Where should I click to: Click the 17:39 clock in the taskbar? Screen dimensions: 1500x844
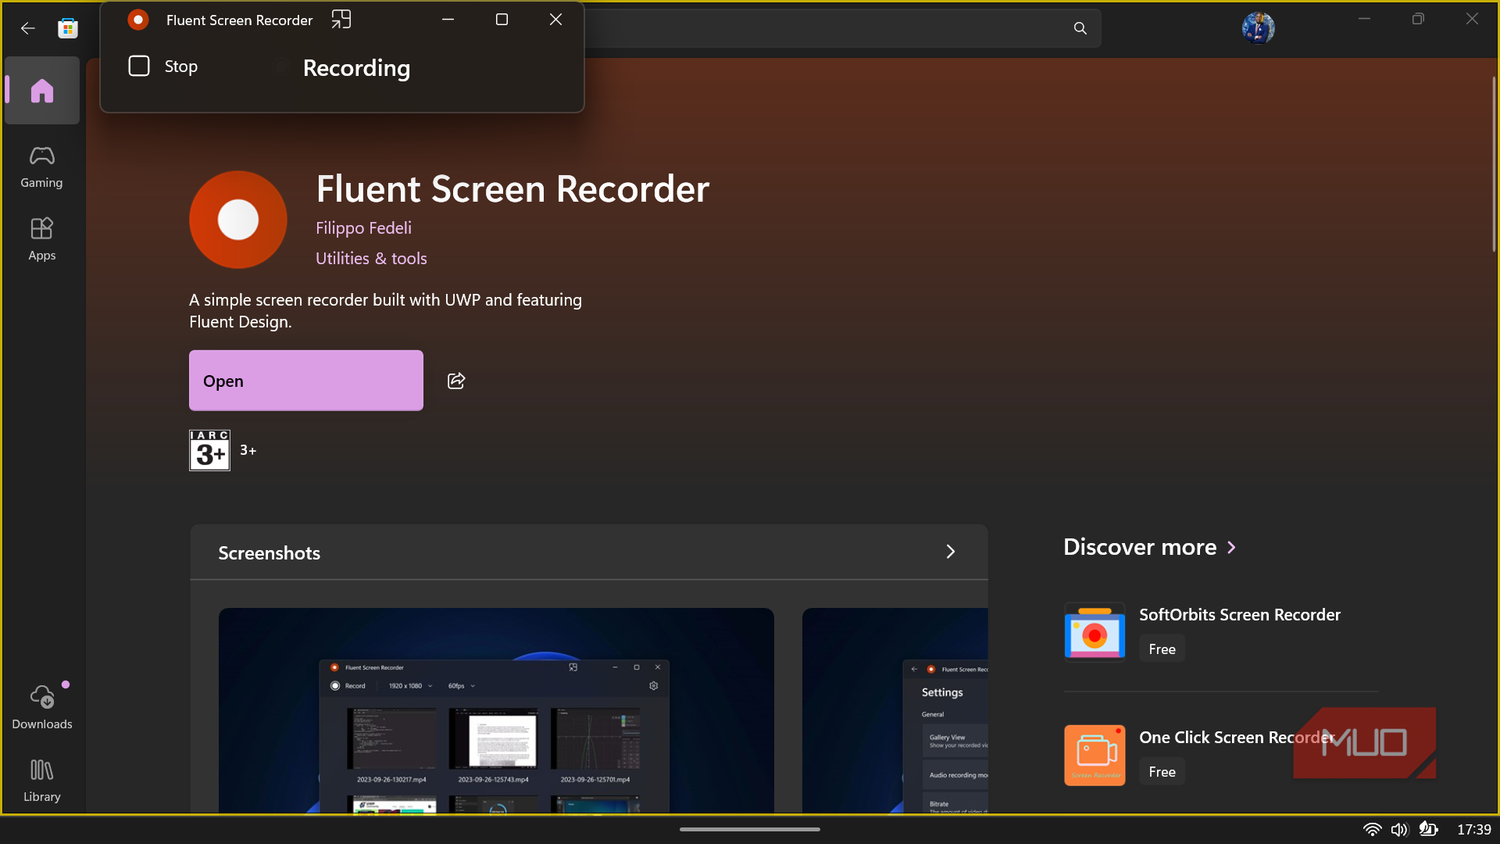tap(1474, 829)
